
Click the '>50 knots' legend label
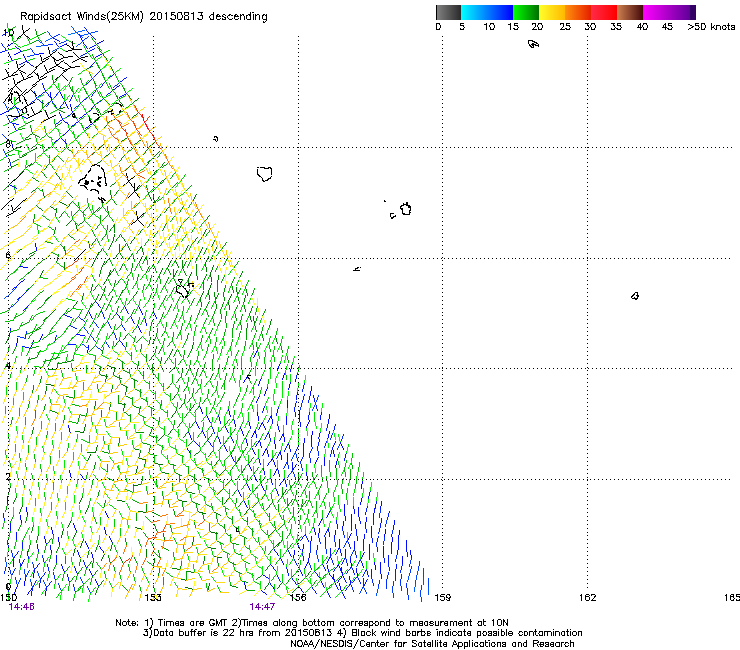pyautogui.click(x=711, y=27)
